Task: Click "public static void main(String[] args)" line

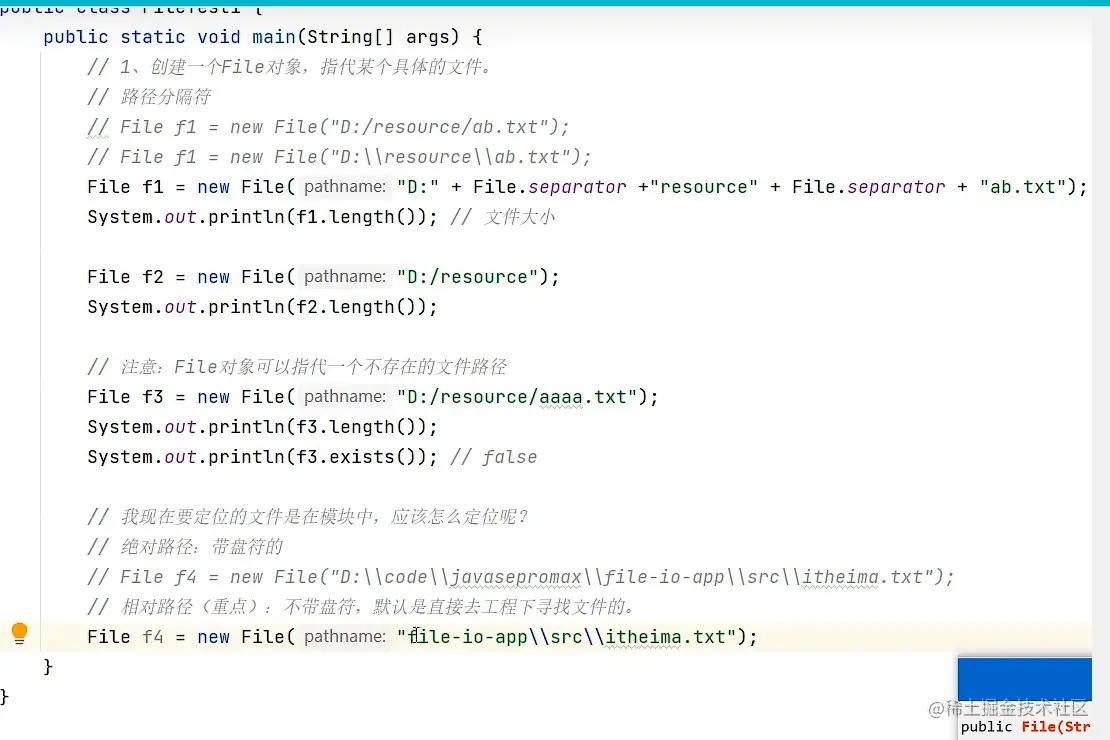Action: pos(263,37)
